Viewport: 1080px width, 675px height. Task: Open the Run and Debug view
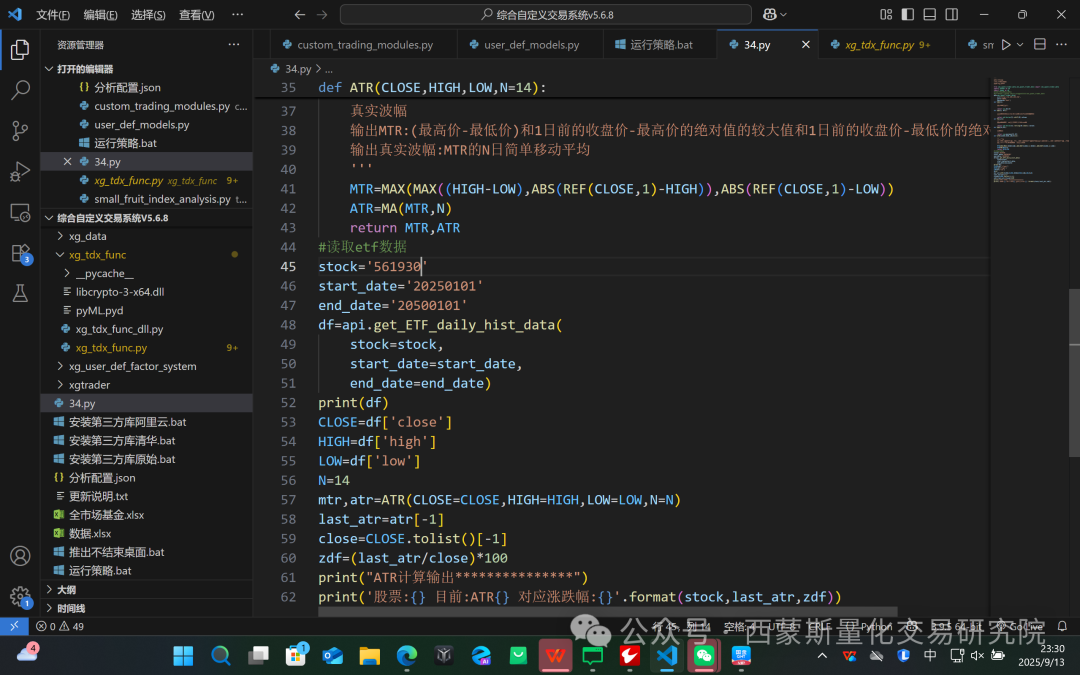(x=20, y=172)
